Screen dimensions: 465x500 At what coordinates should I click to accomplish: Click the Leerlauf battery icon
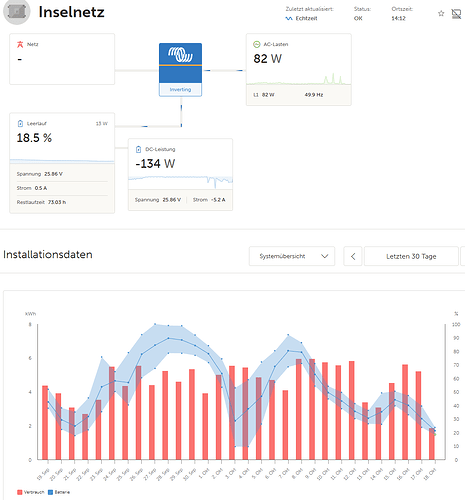tap(20, 123)
